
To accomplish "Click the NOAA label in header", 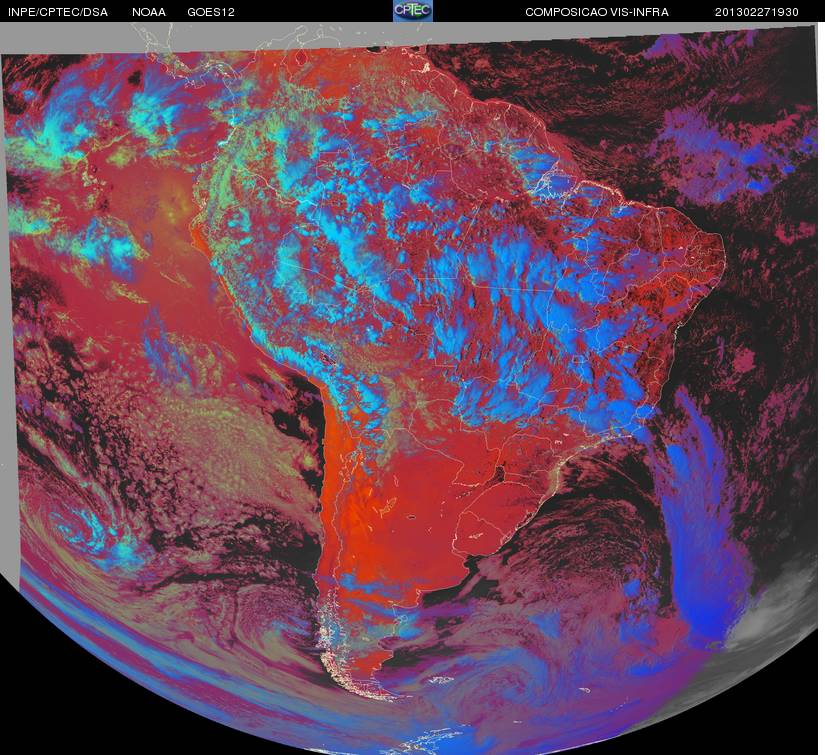I will pos(149,12).
